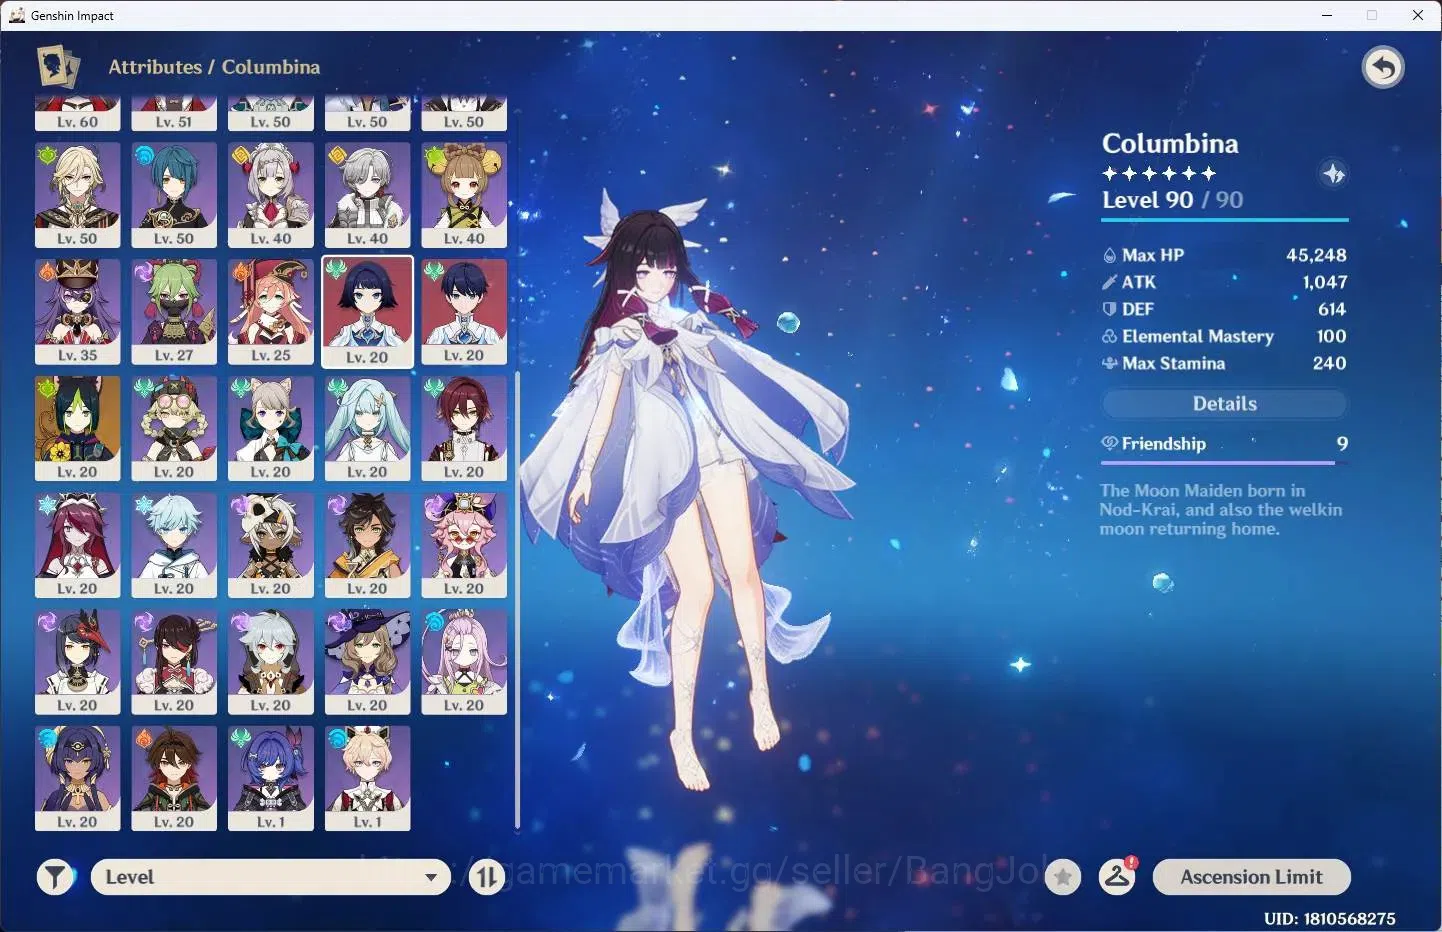
Task: Toggle the sort order arrows button
Action: (x=487, y=877)
